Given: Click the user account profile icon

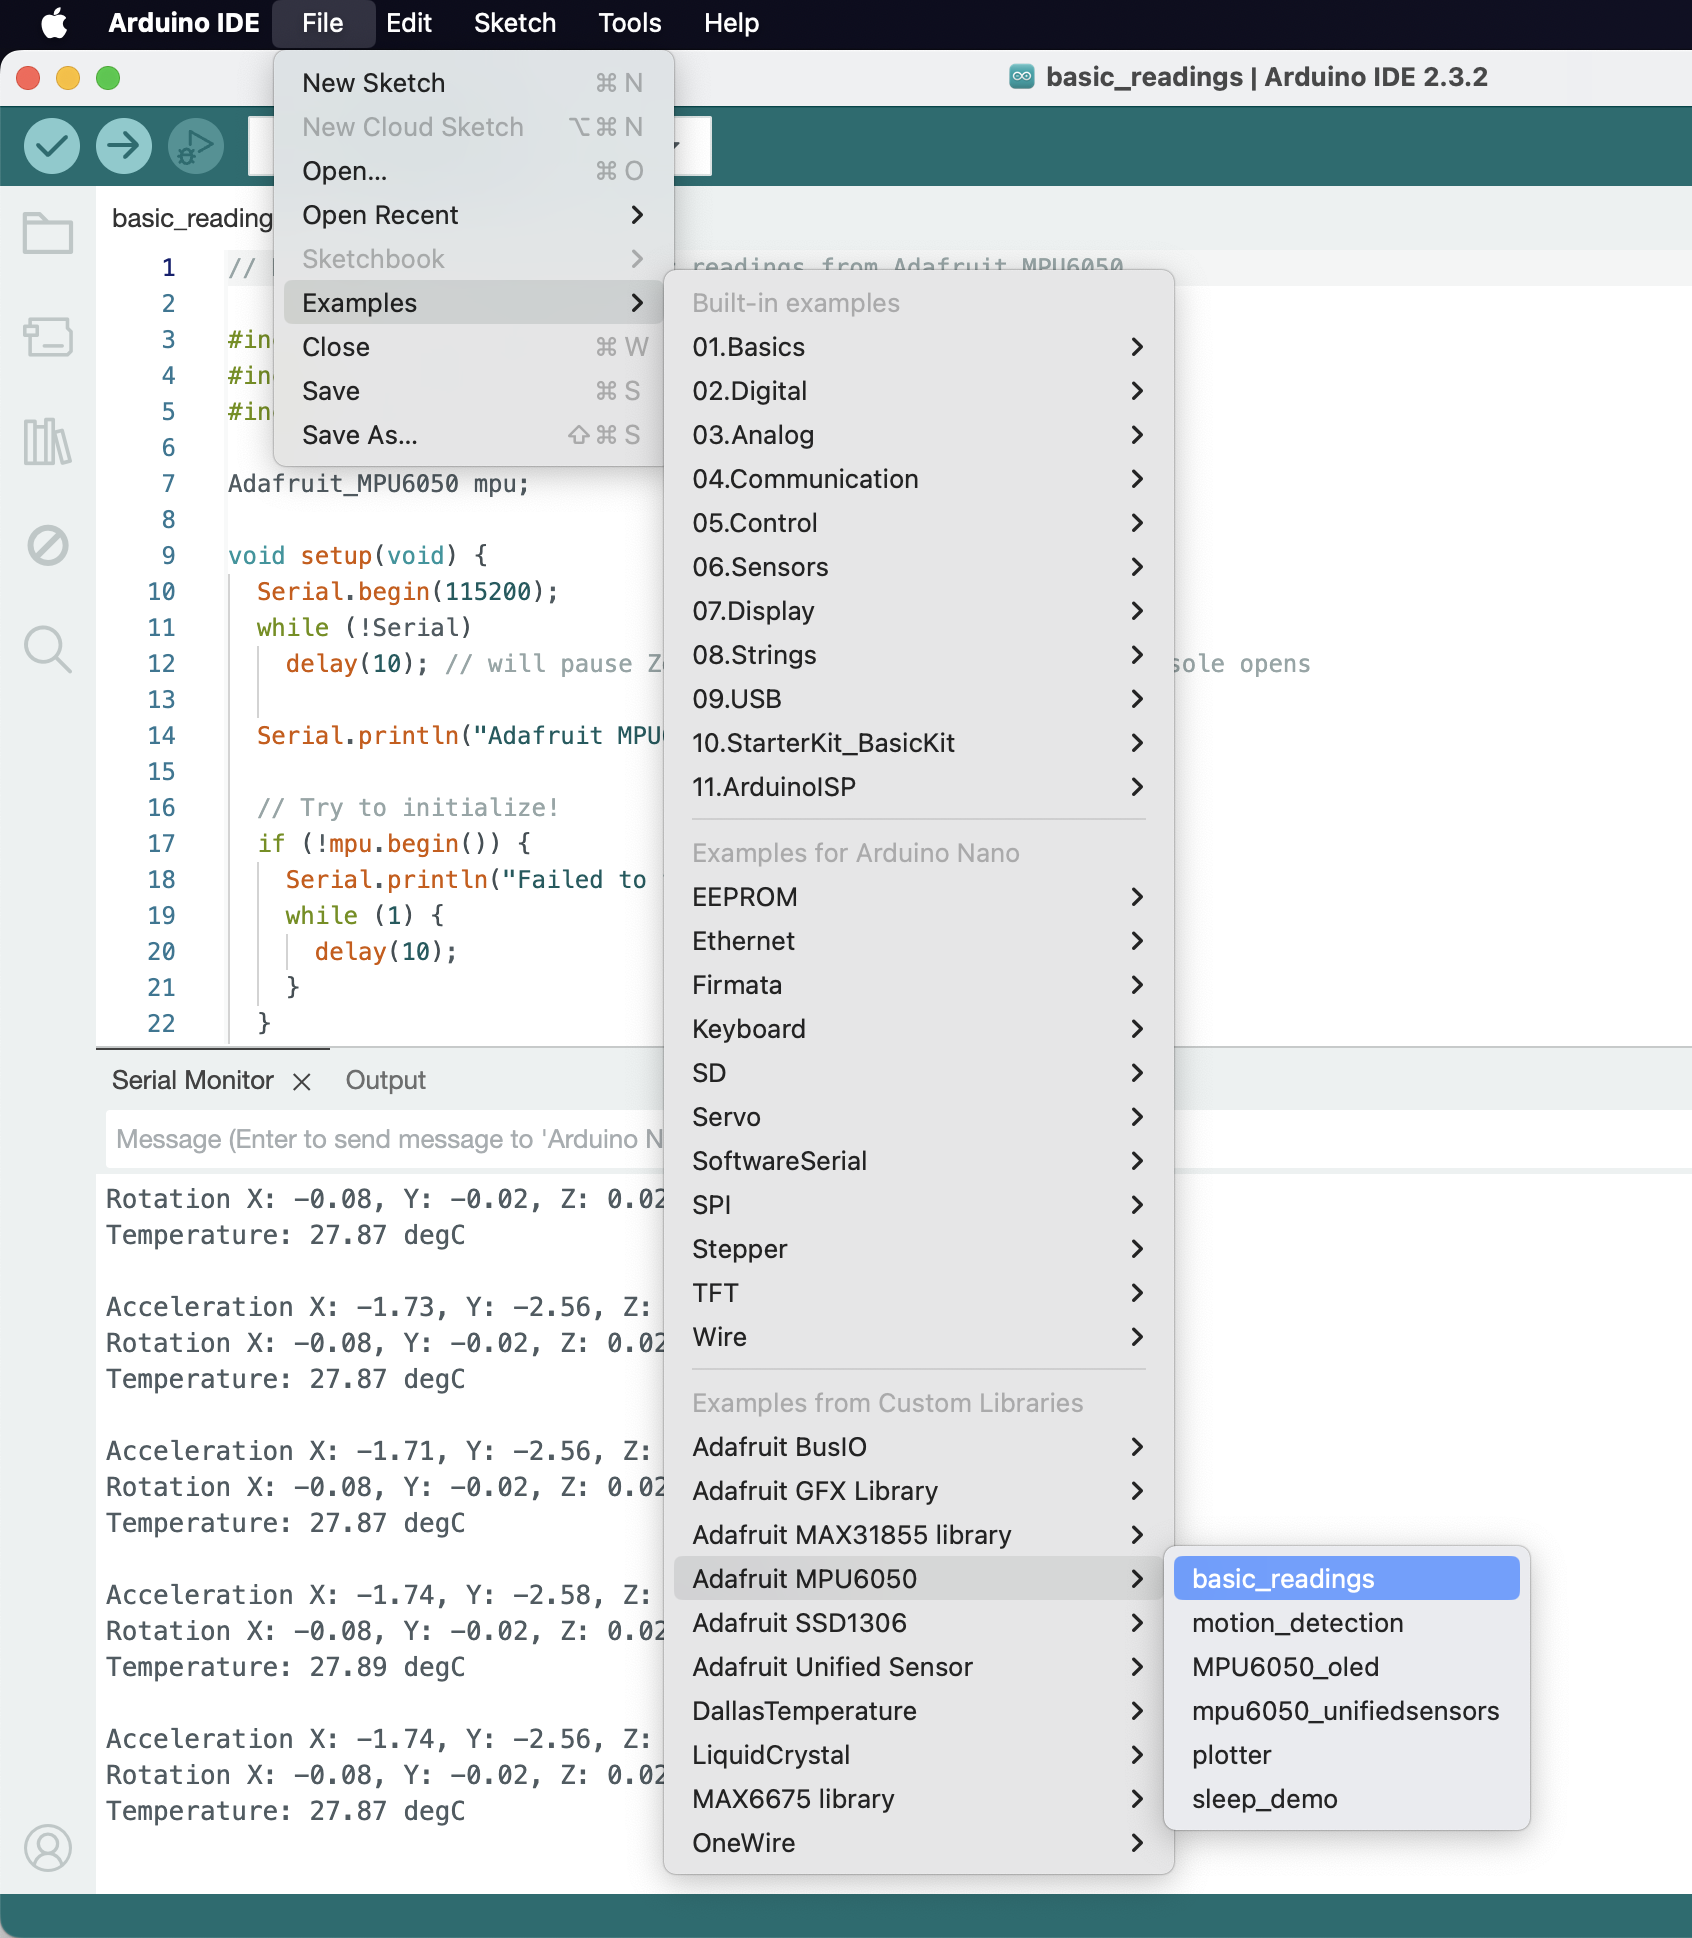Looking at the screenshot, I should click(x=48, y=1848).
